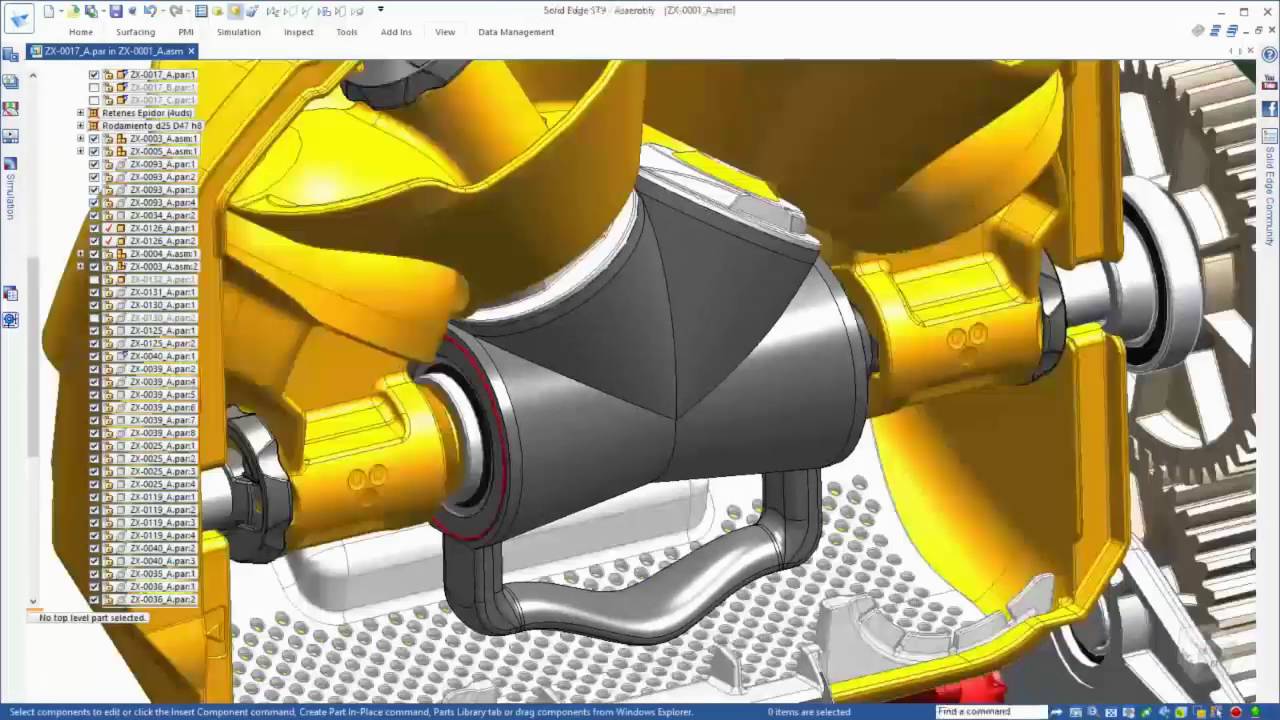Image resolution: width=1280 pixels, height=720 pixels.
Task: Click the Open file icon
Action: [75, 11]
